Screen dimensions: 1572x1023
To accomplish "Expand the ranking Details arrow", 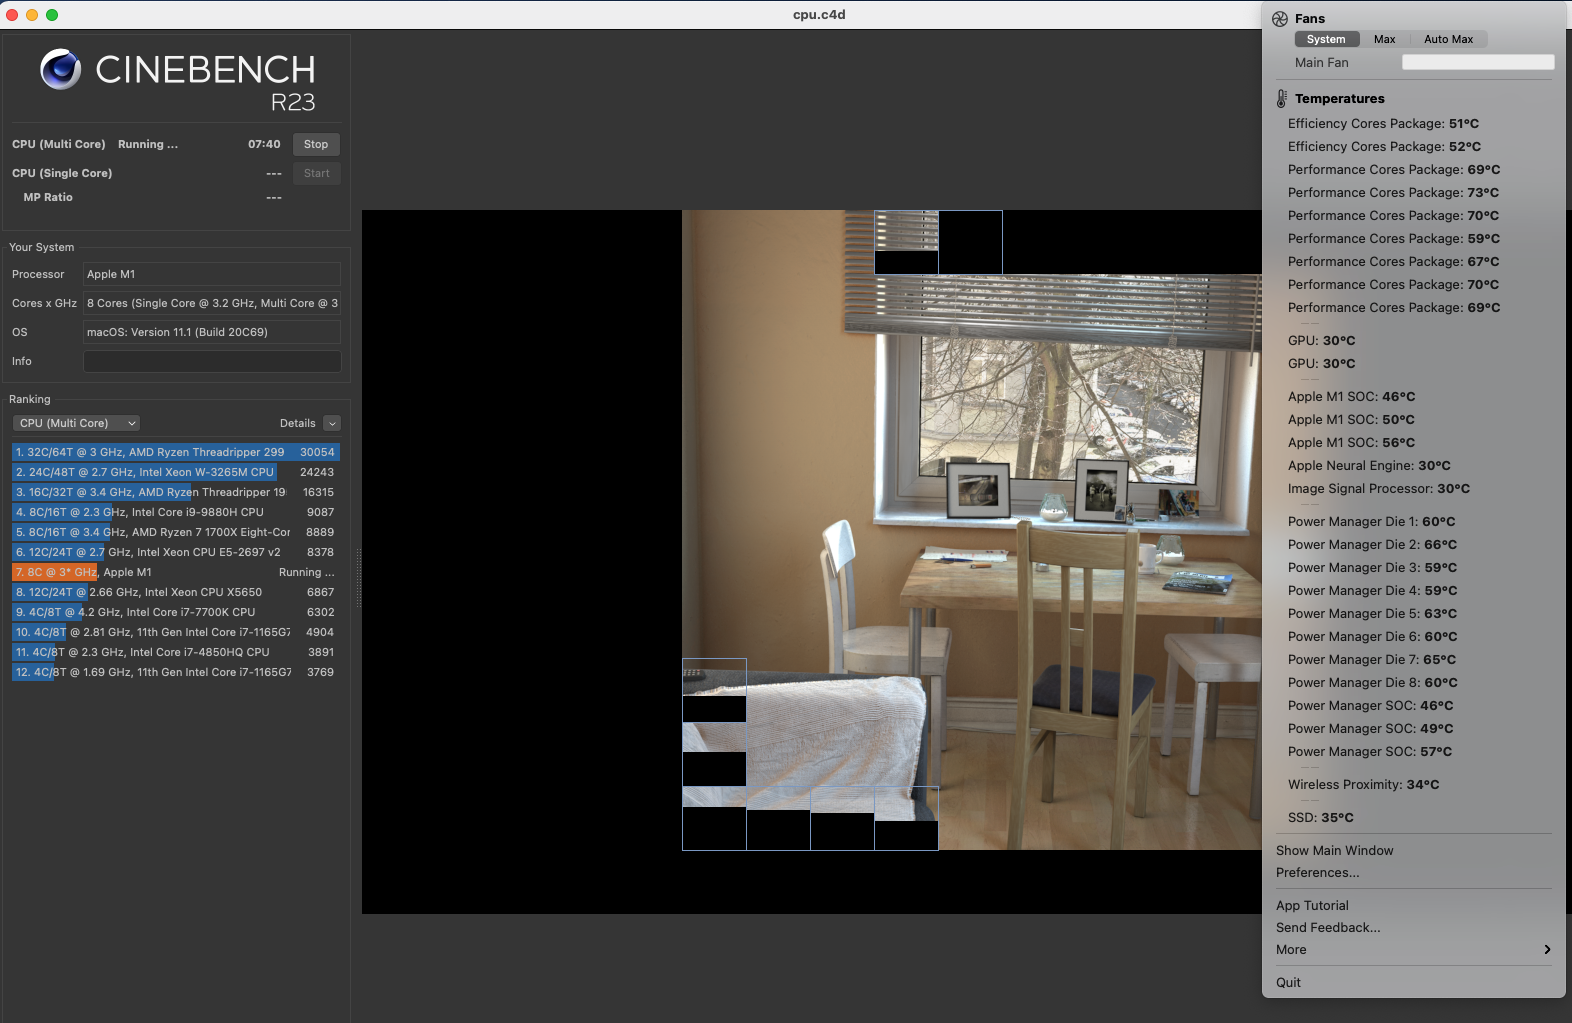I will pyautogui.click(x=333, y=423).
